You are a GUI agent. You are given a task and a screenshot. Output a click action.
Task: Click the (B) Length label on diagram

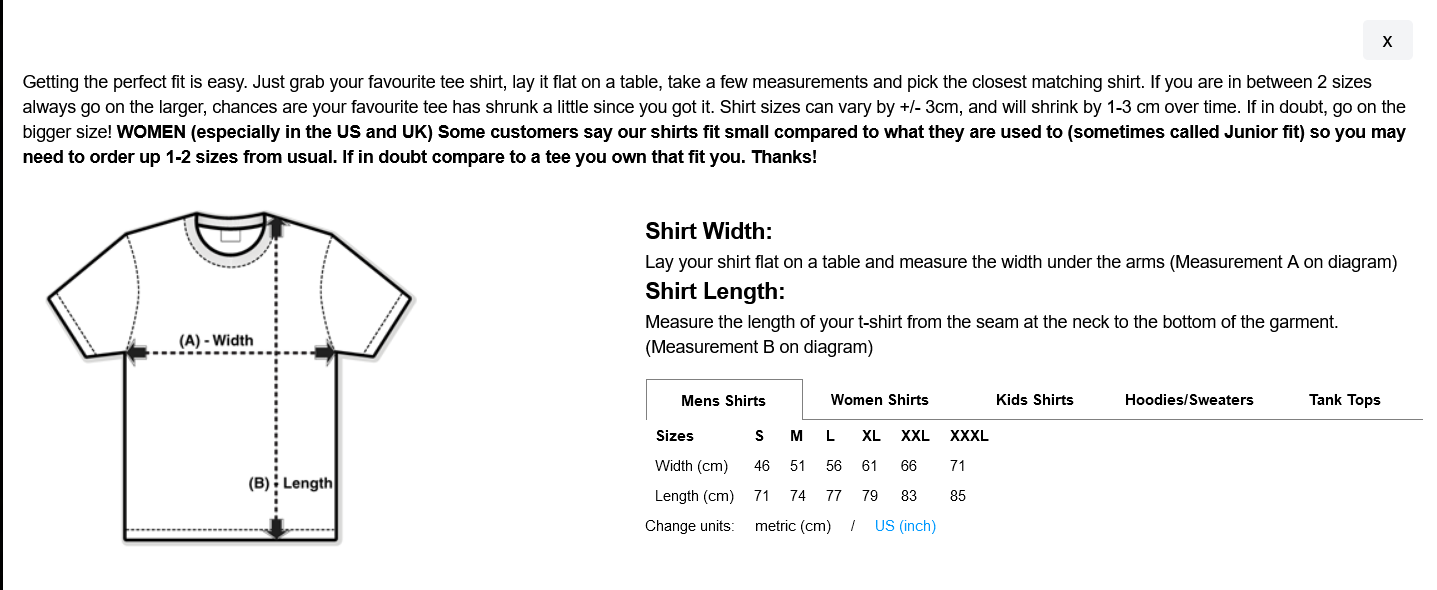click(290, 483)
